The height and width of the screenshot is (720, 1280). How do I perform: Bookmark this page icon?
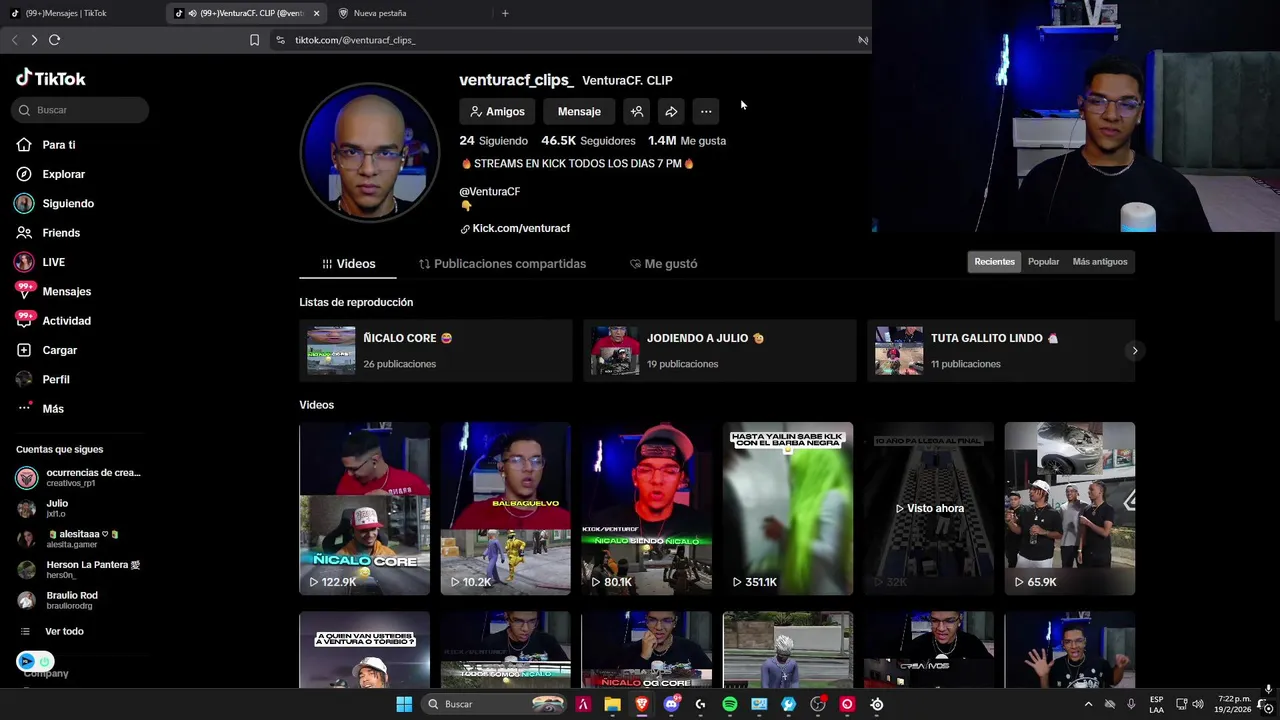(254, 40)
